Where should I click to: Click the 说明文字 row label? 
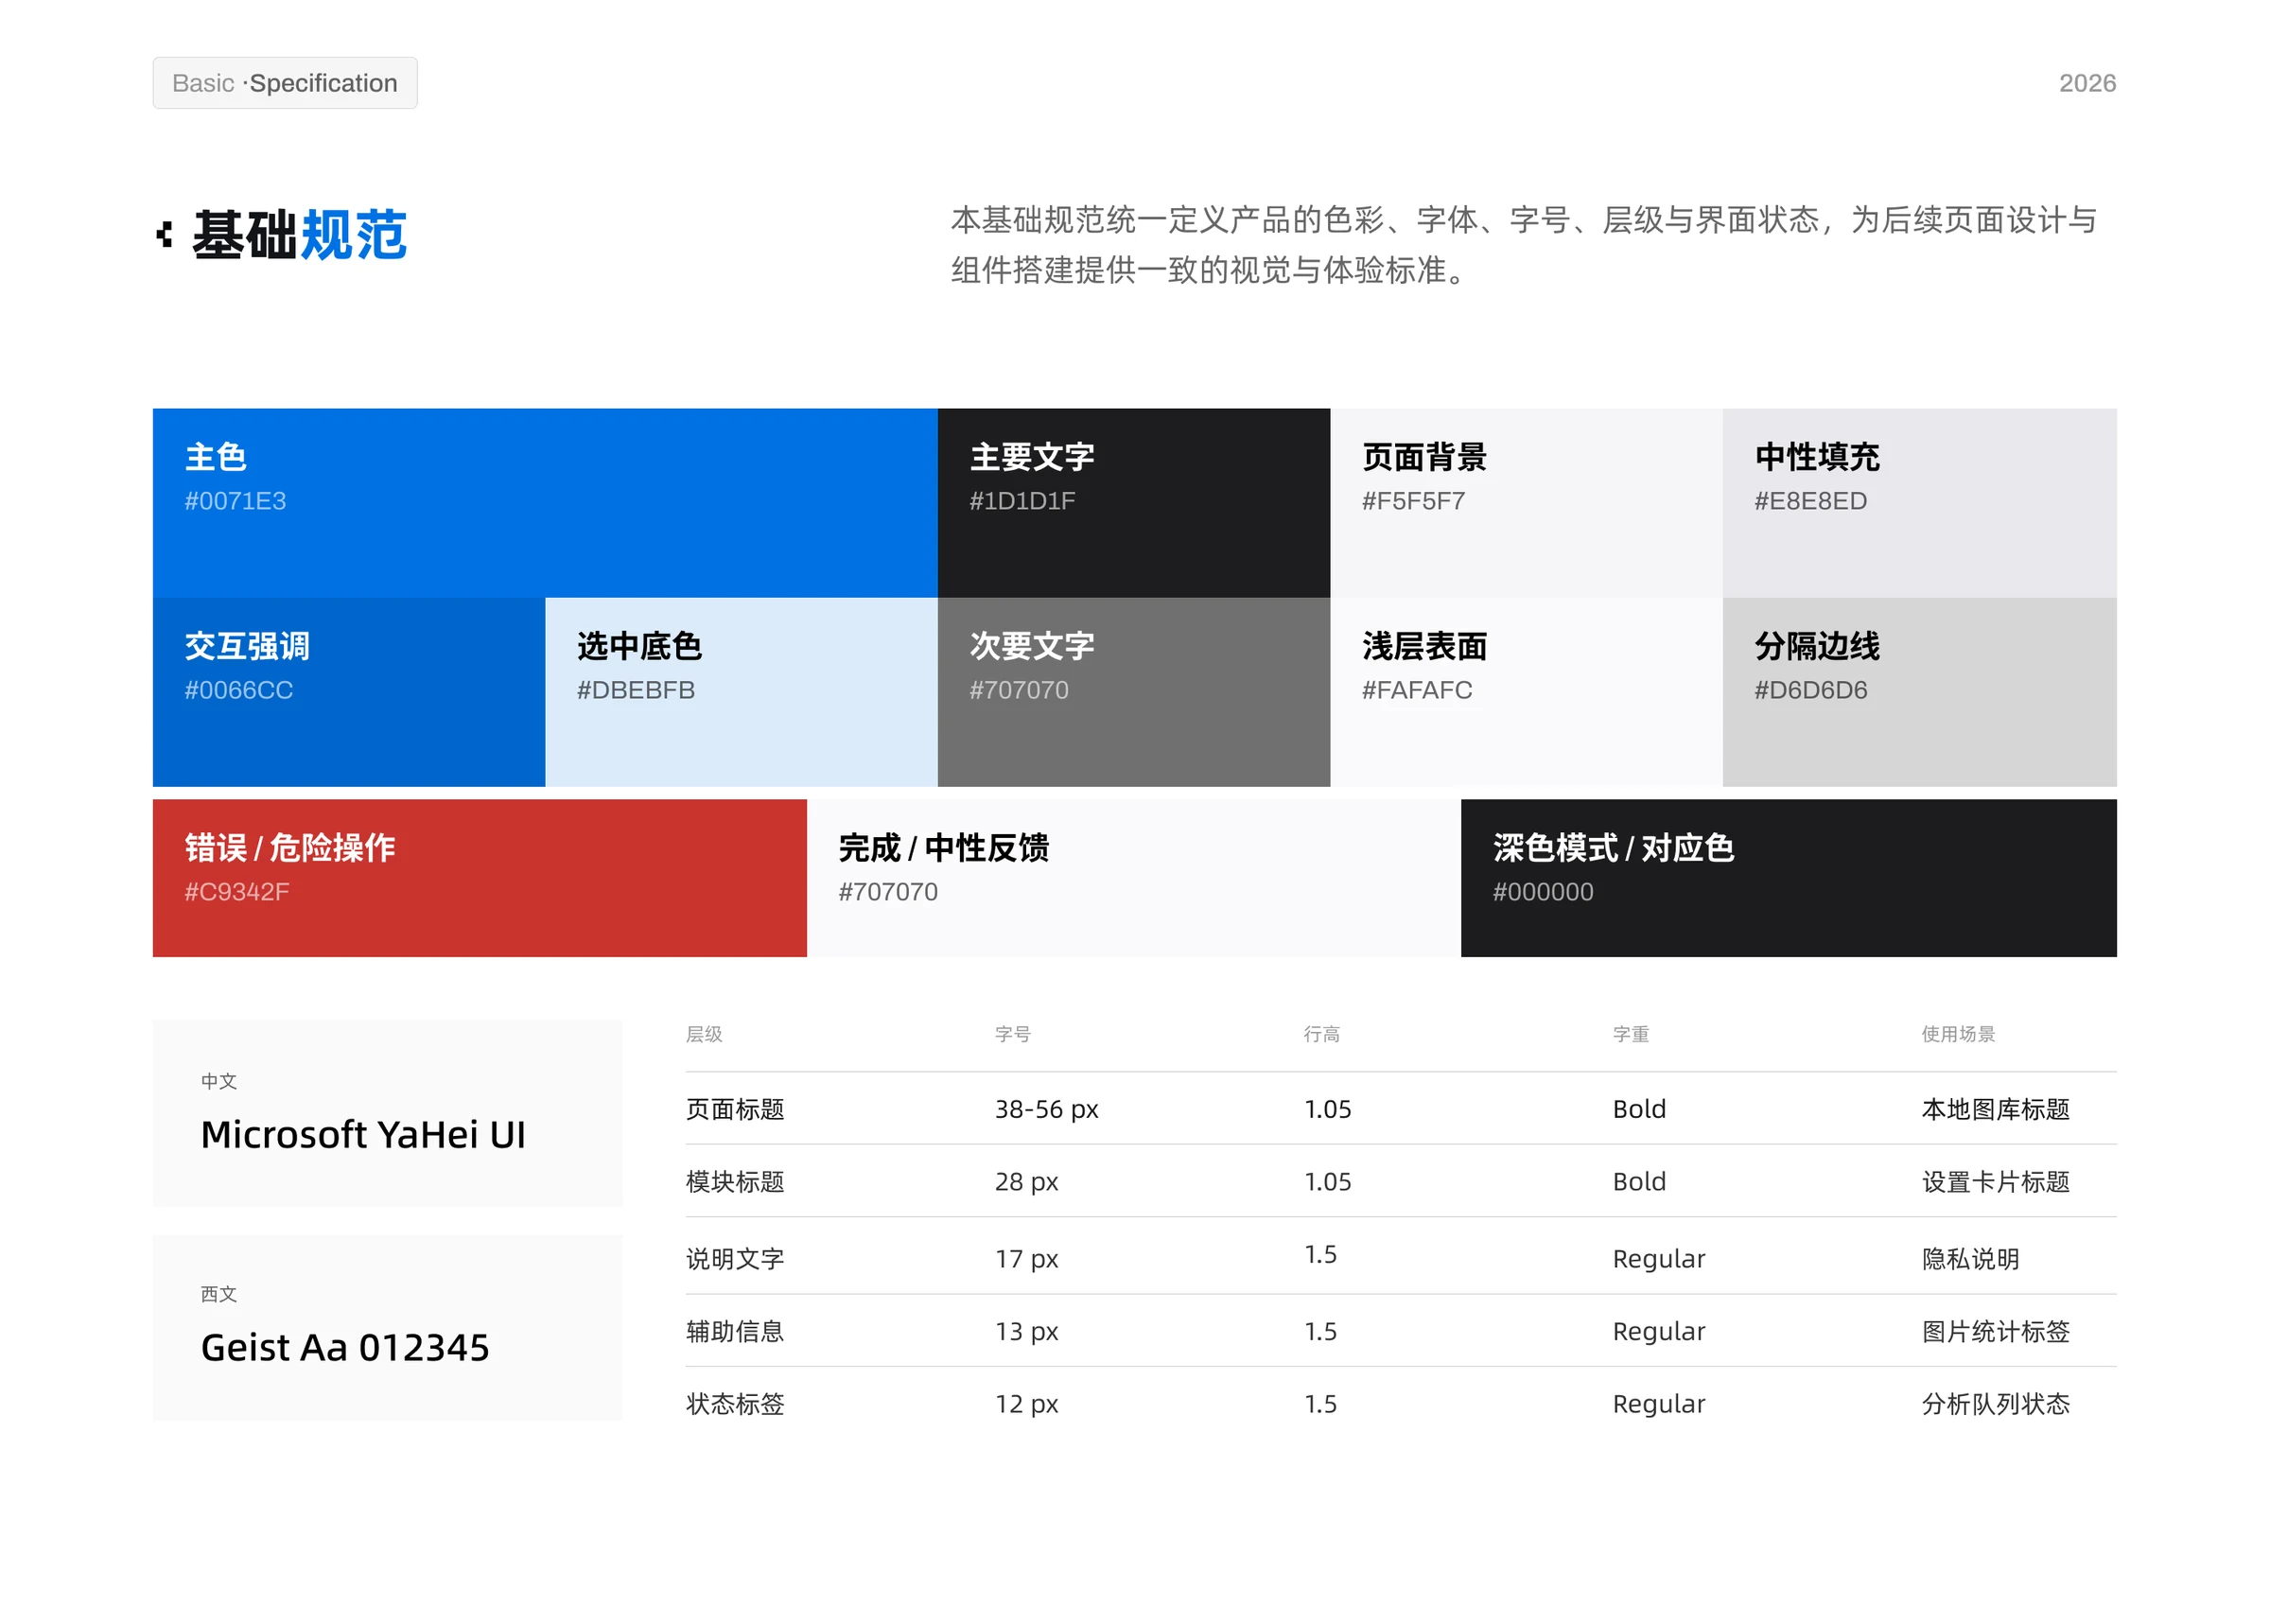(x=735, y=1259)
